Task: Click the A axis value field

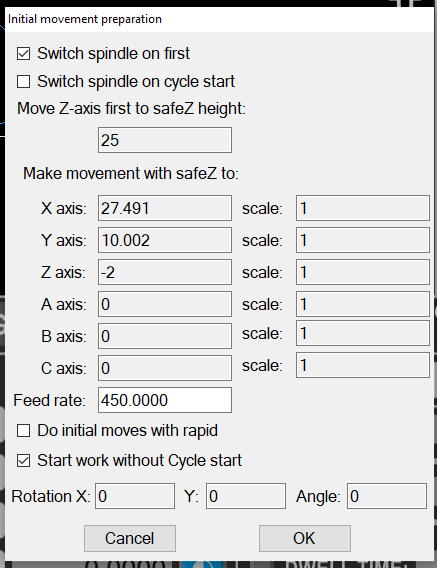Action: pyautogui.click(x=165, y=304)
